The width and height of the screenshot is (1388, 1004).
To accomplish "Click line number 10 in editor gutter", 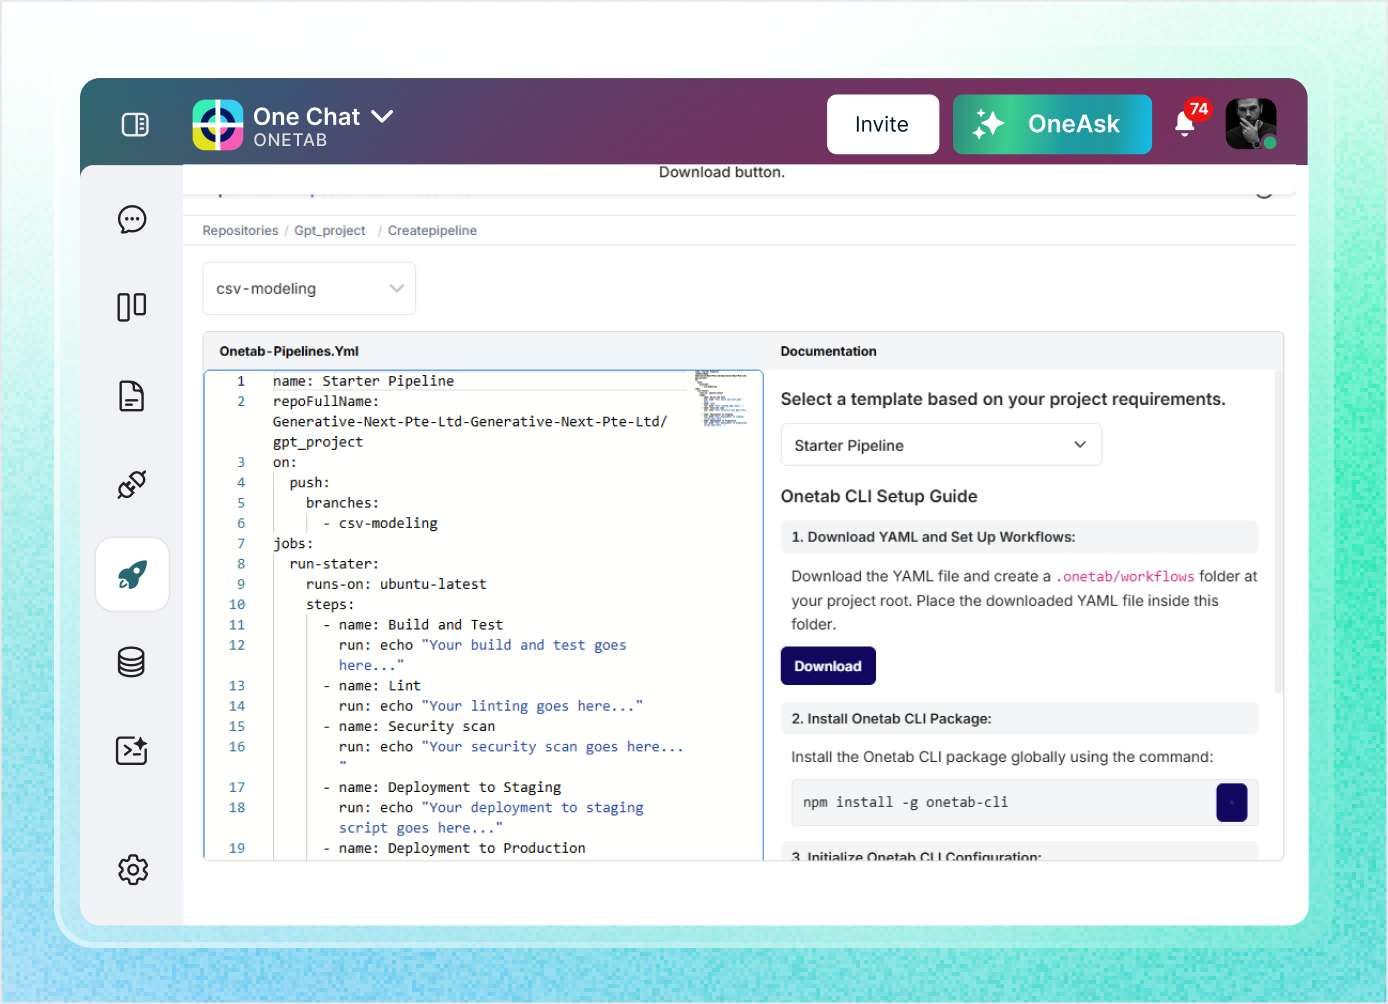I will (x=237, y=605).
